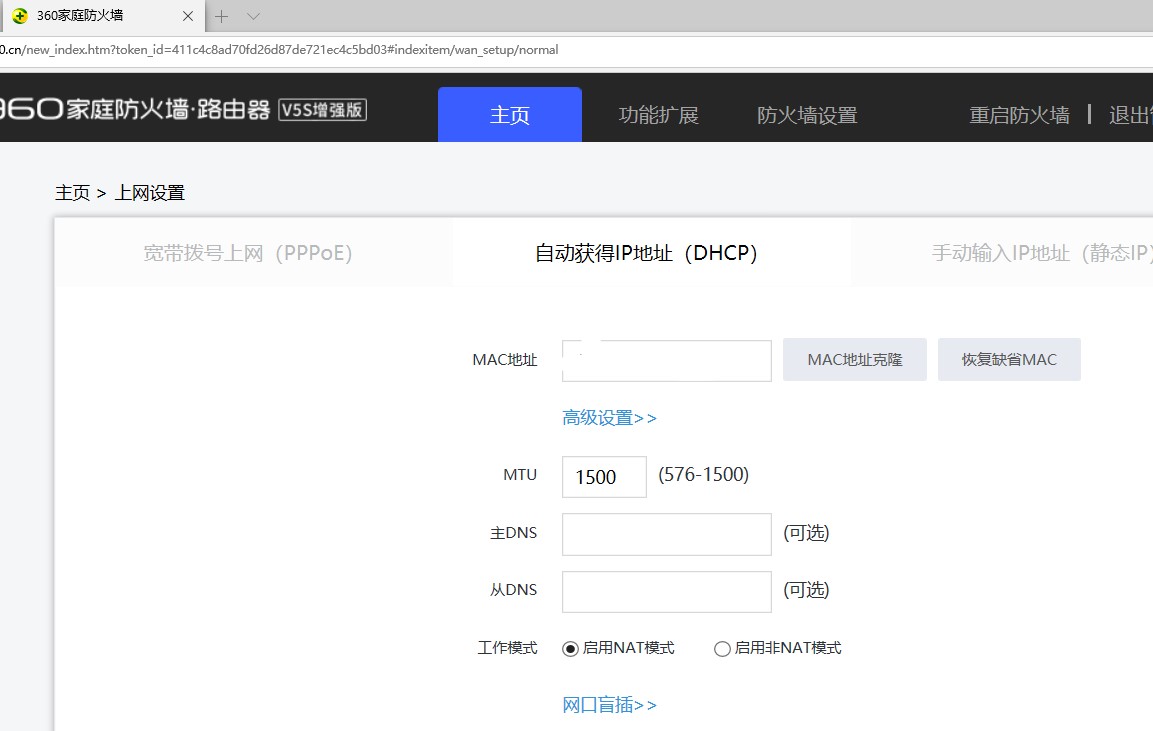This screenshot has width=1153, height=731.
Task: Select 启用NAT模式 radio button
Action: pyautogui.click(x=570, y=649)
